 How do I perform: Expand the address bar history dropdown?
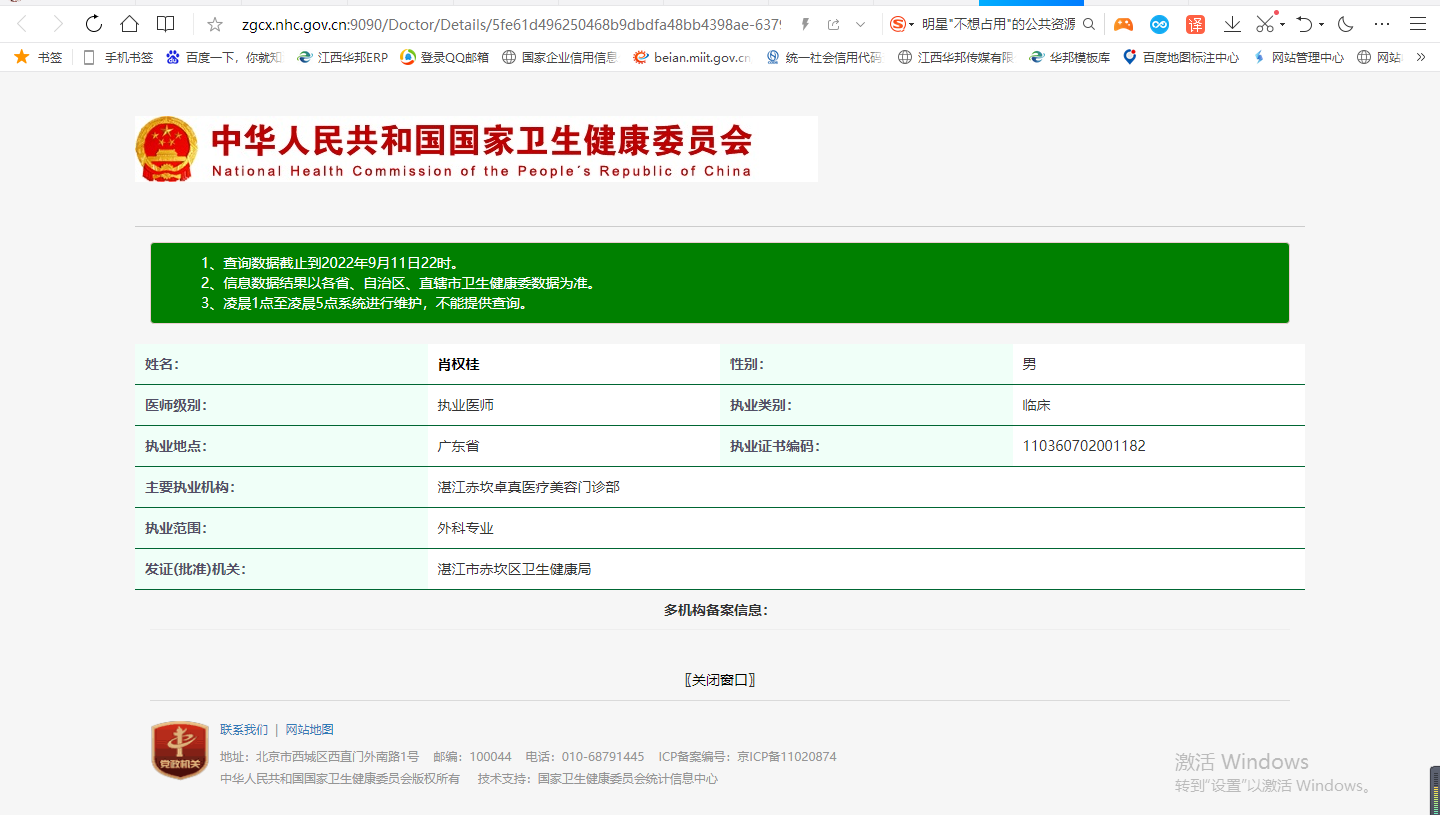(860, 24)
